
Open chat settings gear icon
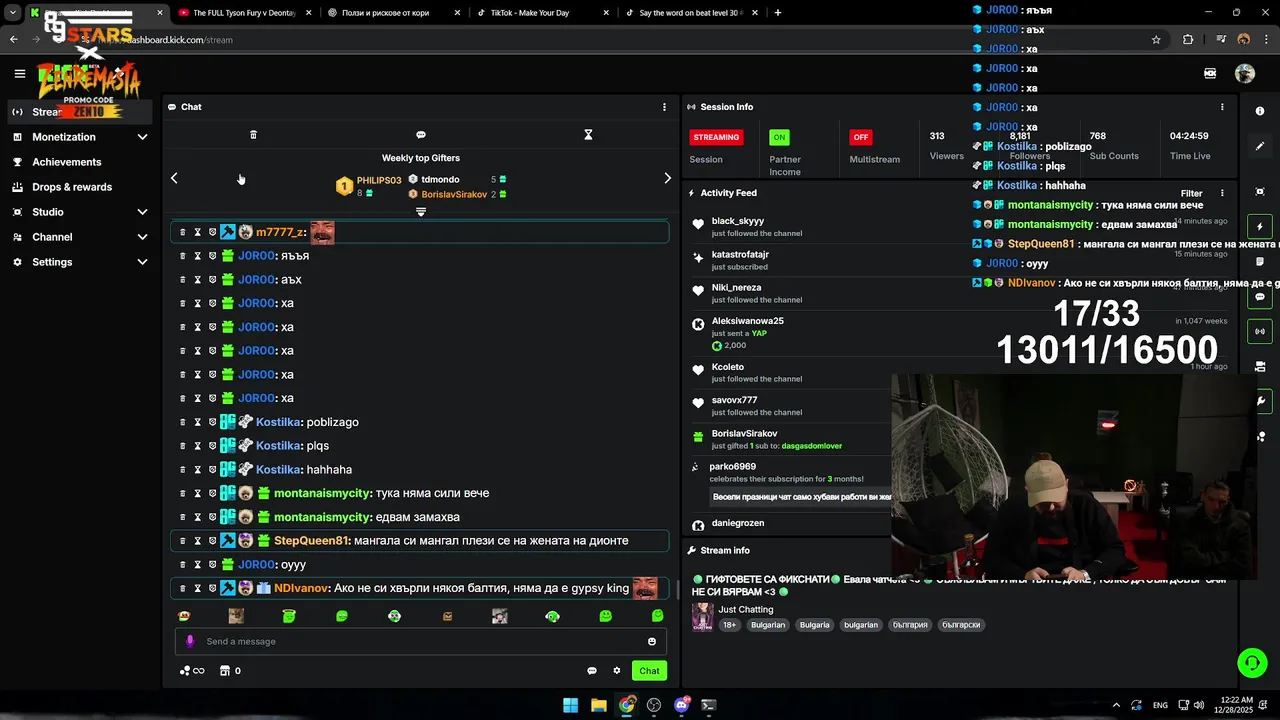click(x=617, y=671)
